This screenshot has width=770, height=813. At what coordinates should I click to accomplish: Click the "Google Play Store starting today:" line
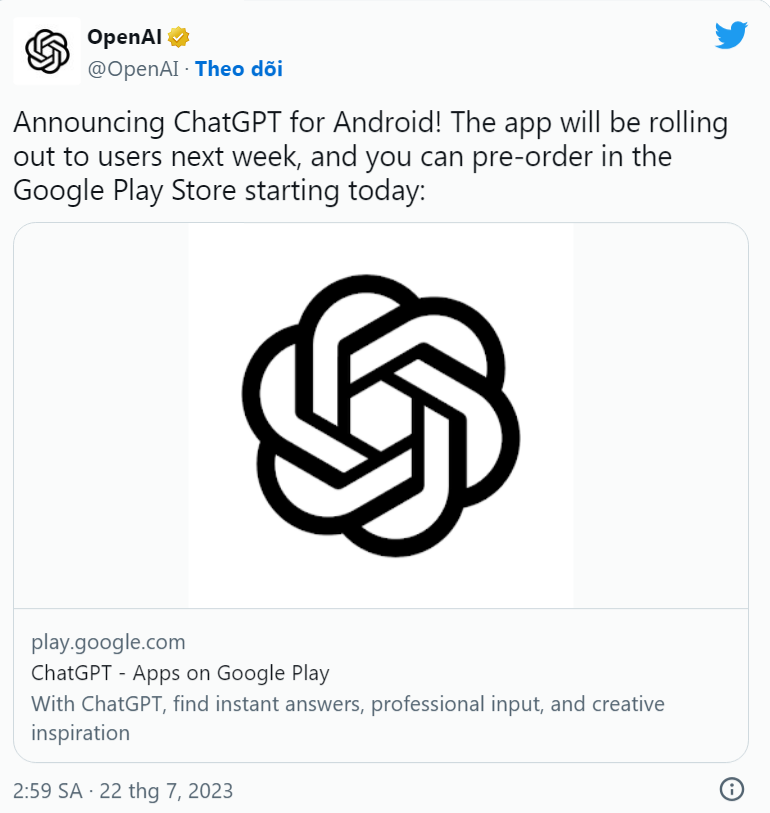pyautogui.click(x=219, y=190)
